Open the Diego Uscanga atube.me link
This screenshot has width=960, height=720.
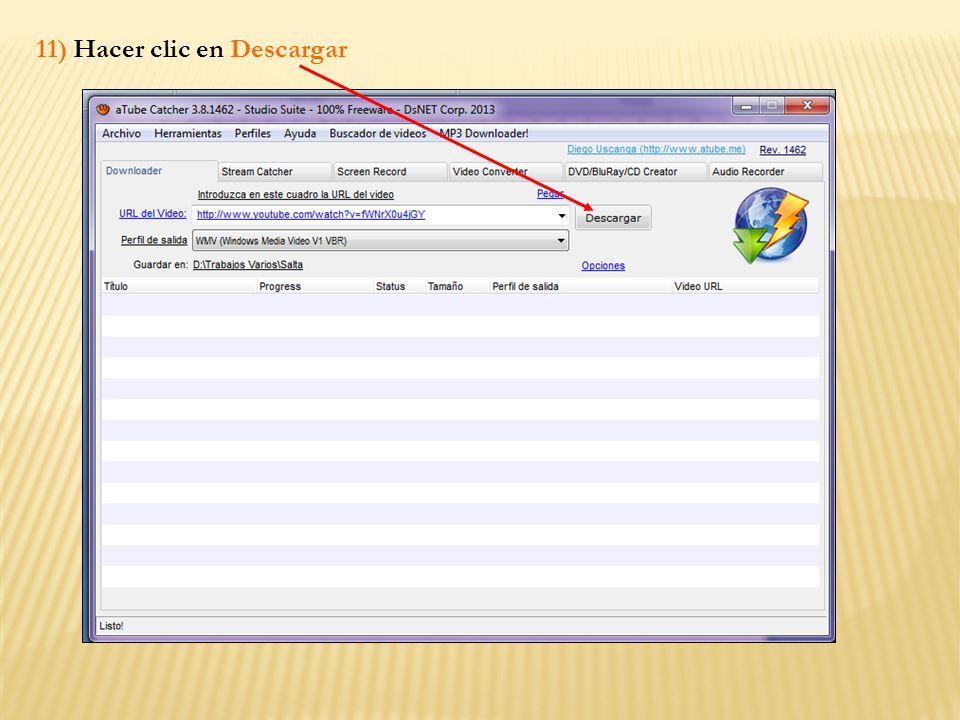[656, 149]
